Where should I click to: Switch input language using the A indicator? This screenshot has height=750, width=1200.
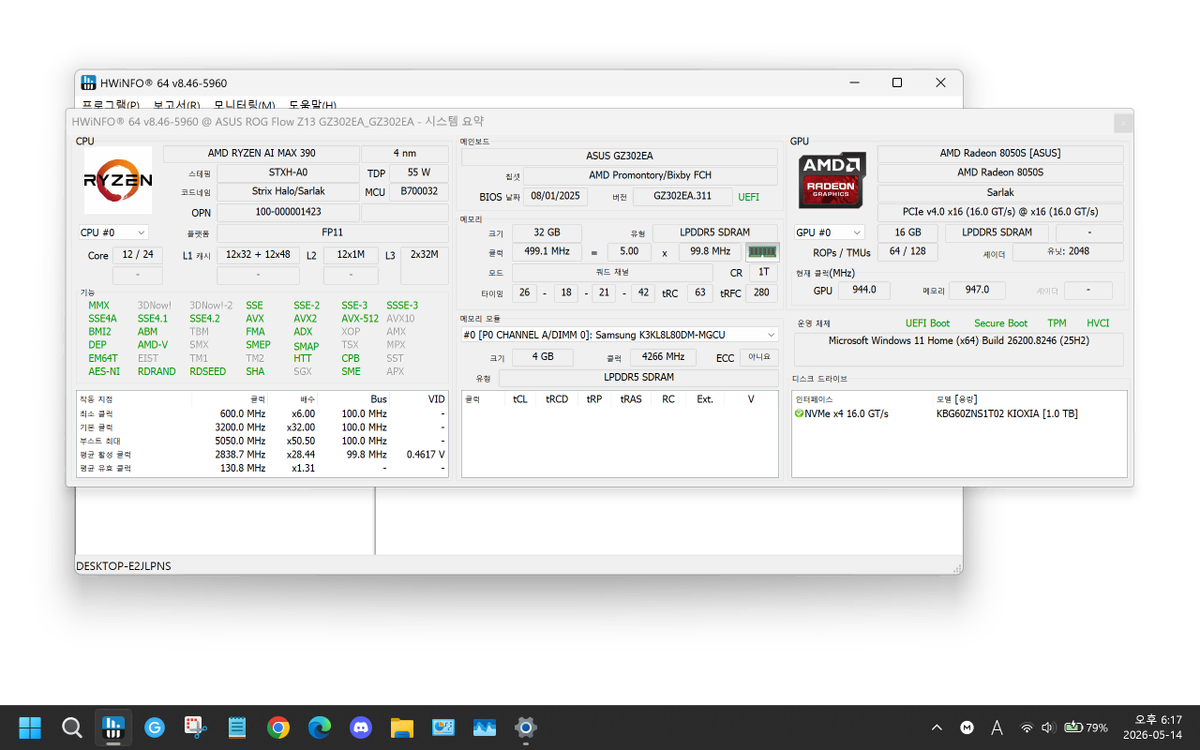[x=997, y=727]
